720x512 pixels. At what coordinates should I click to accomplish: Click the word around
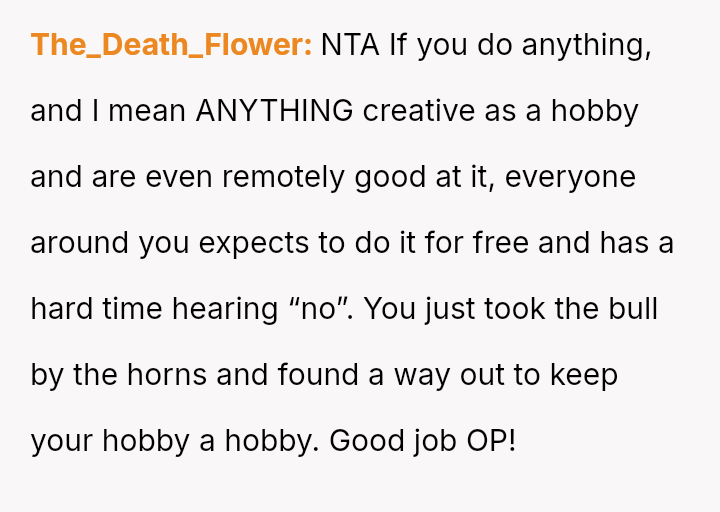point(80,243)
